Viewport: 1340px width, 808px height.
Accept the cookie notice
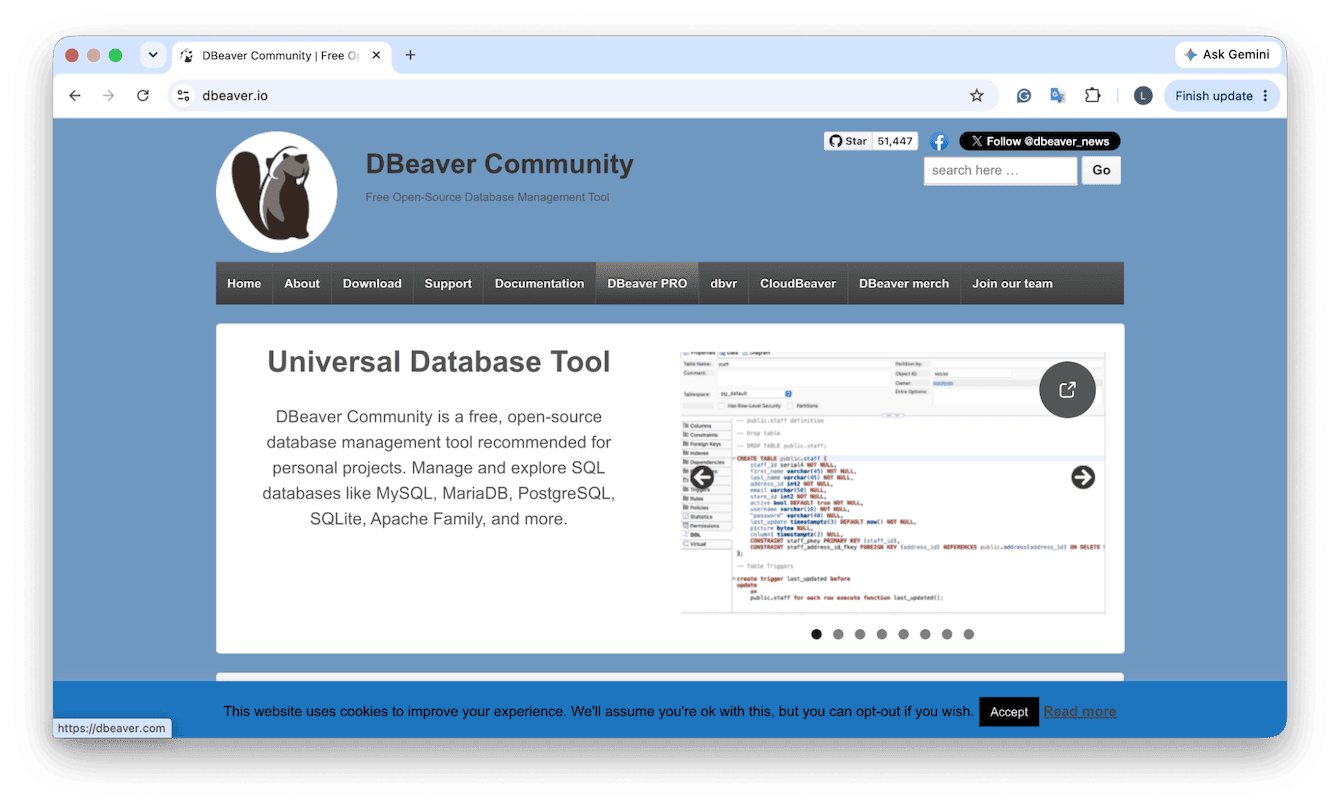click(1009, 712)
